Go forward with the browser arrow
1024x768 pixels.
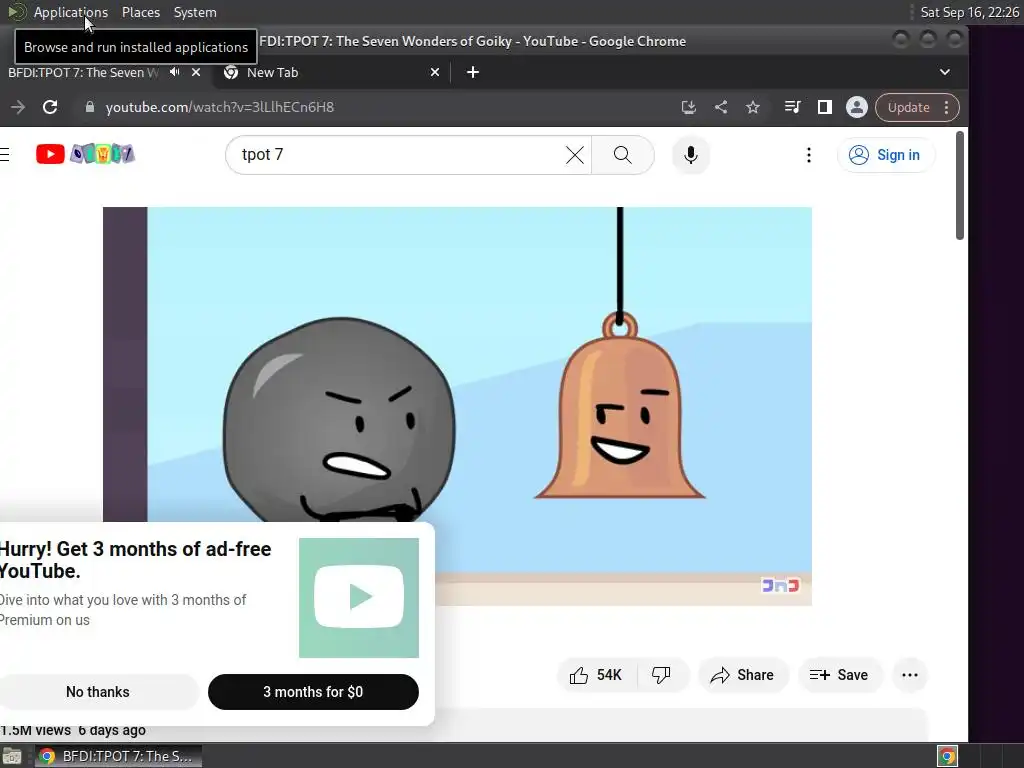(18, 107)
